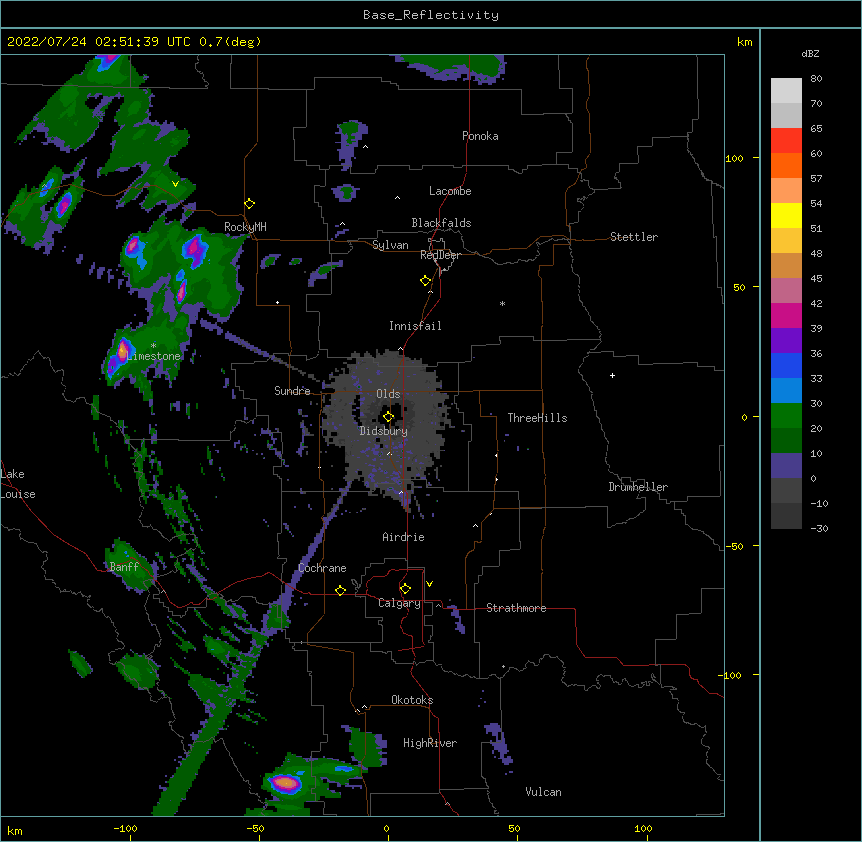Click the Blackfalds town label
The image size is (862, 842).
coord(441,223)
